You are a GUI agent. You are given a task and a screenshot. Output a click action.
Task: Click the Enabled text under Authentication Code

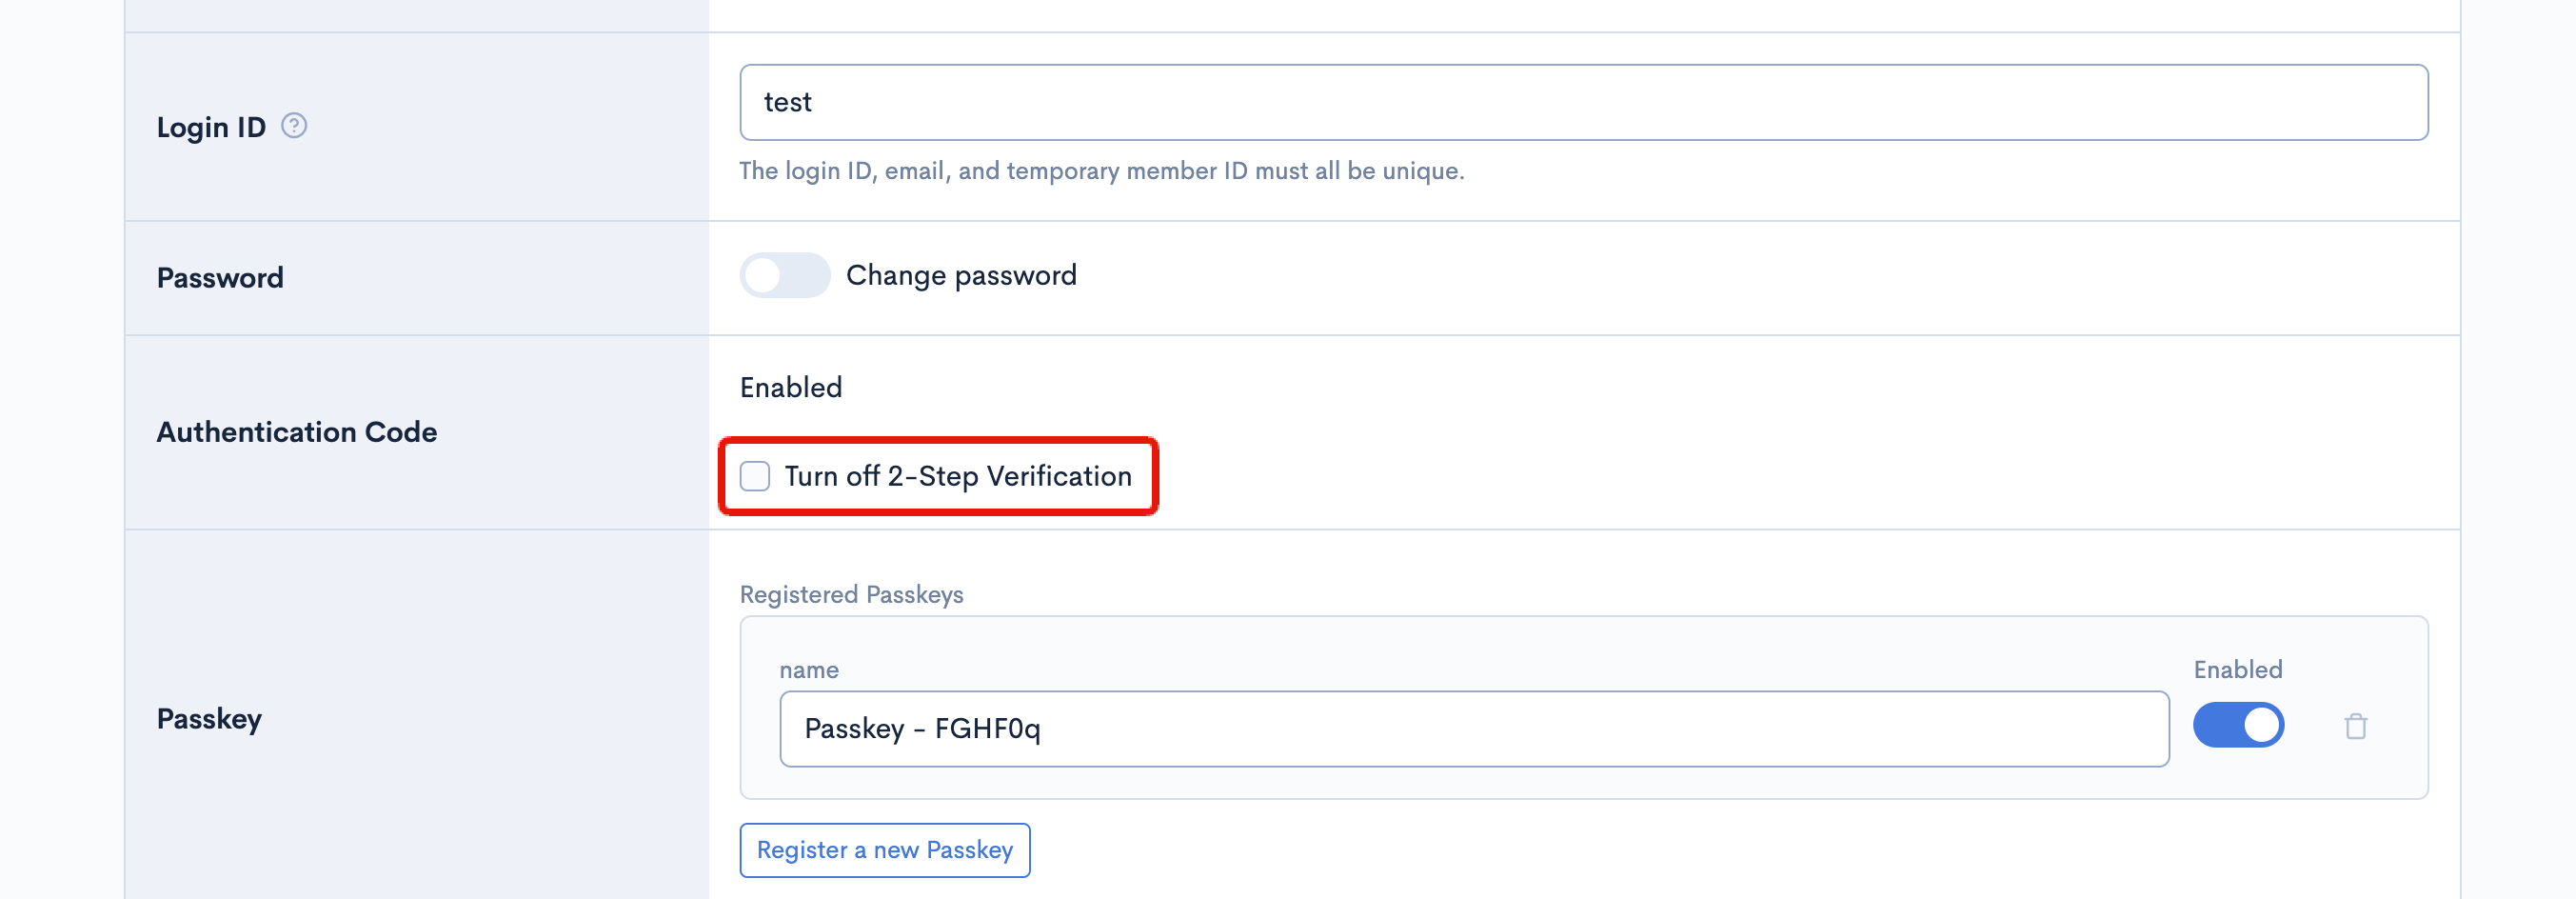(790, 387)
